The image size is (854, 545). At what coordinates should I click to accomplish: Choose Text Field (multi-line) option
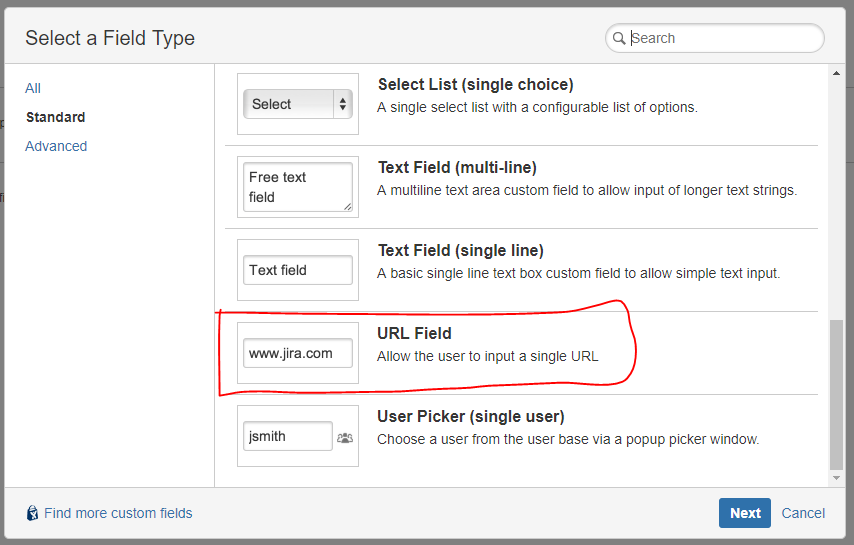click(x=521, y=187)
